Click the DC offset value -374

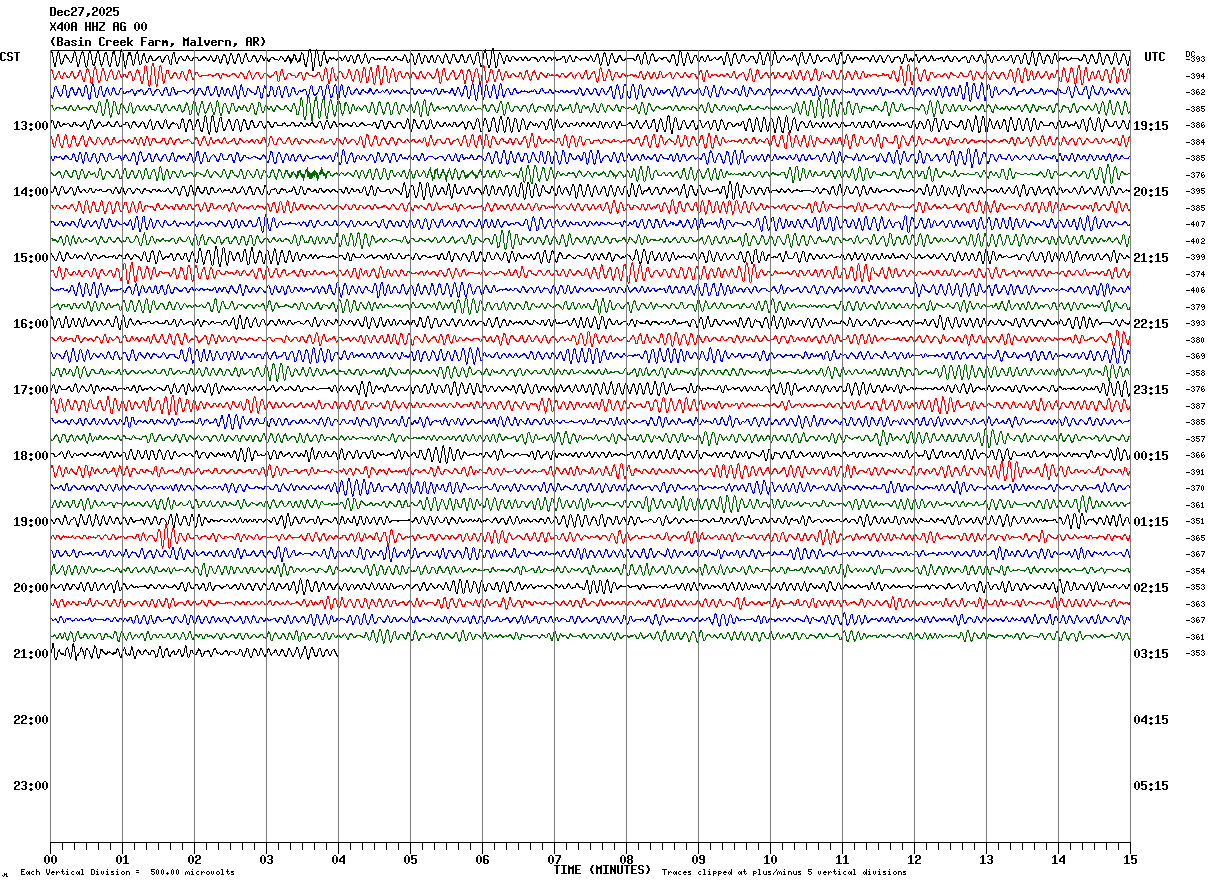[x=1195, y=274]
